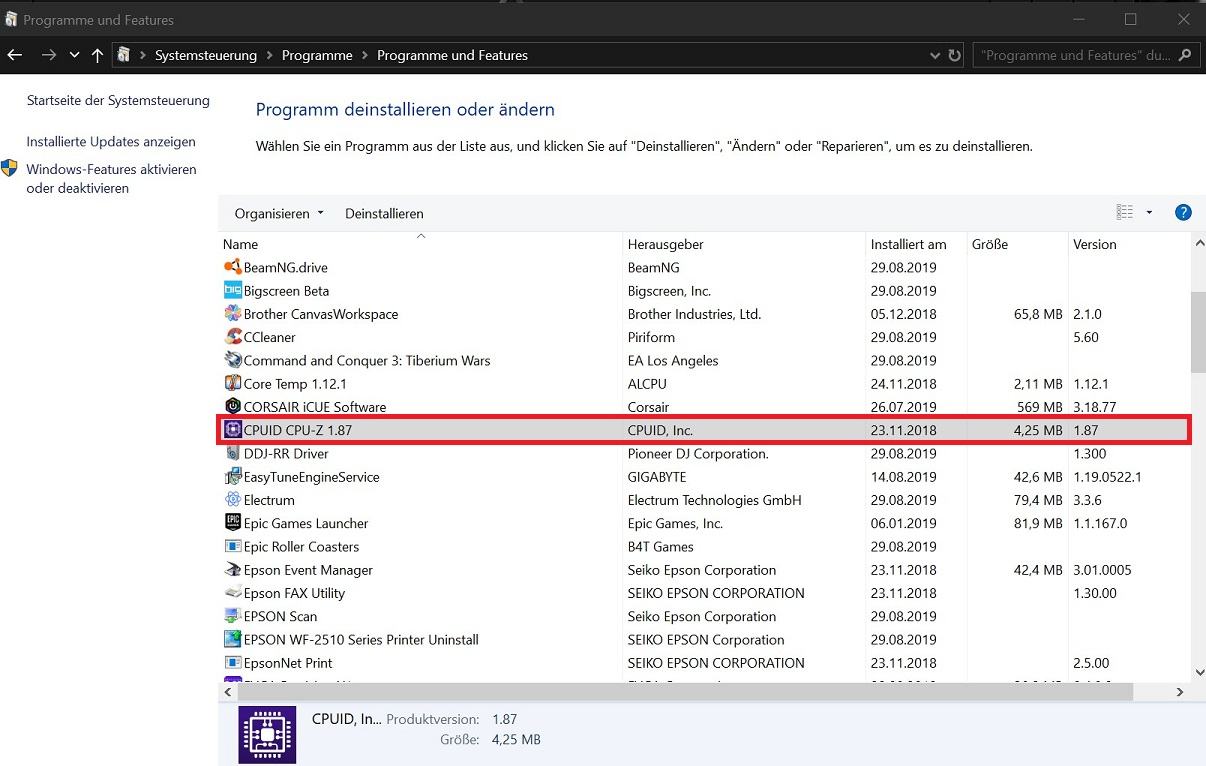
Task: Change view with the view layout icon
Action: tap(1125, 212)
